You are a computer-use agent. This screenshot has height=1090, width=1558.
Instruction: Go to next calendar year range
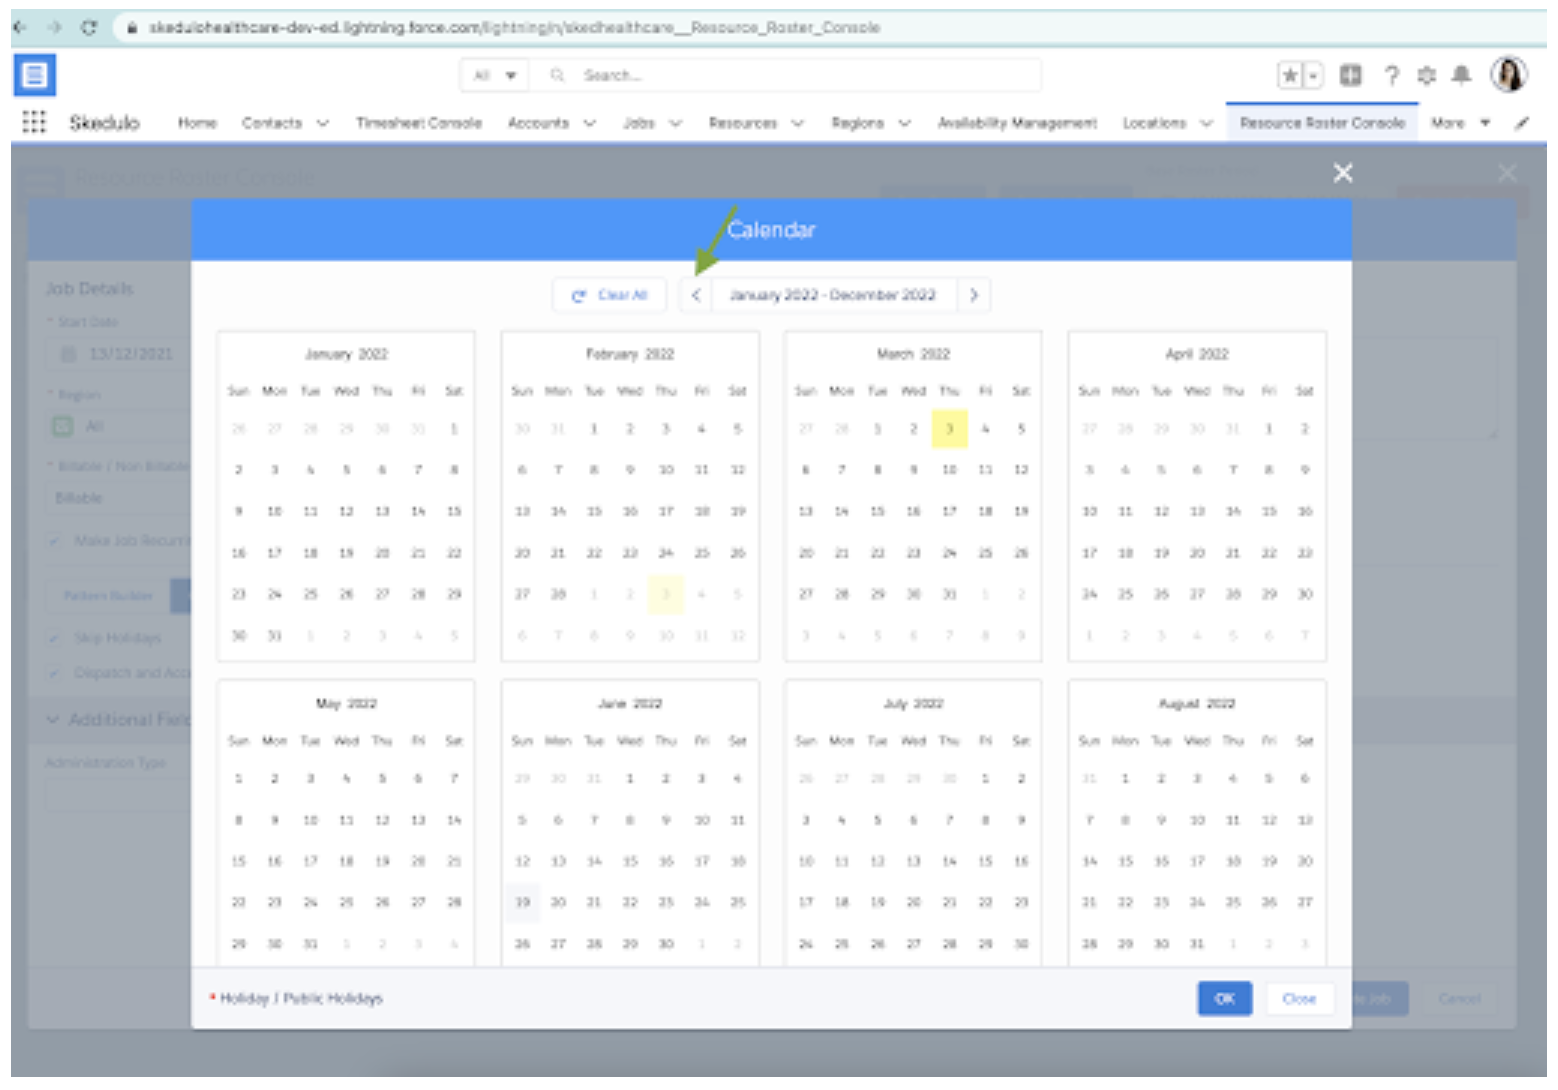(974, 296)
